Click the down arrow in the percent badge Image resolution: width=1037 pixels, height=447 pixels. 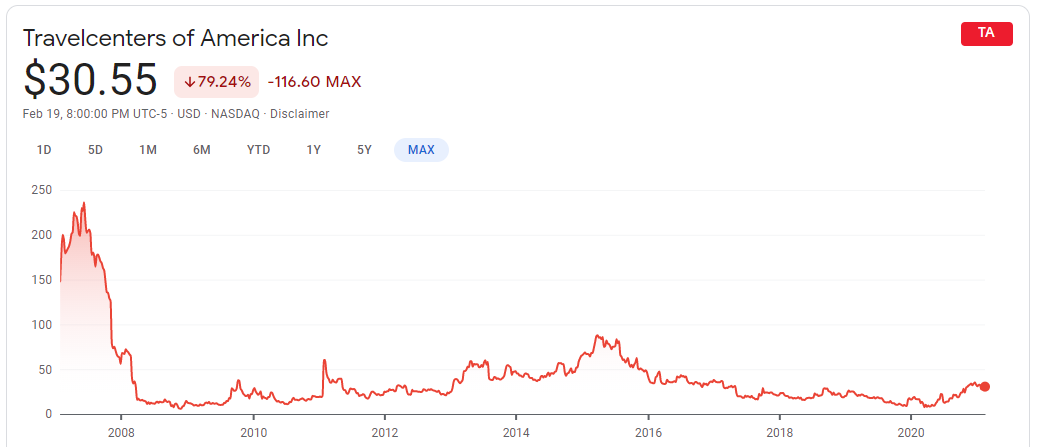(189, 82)
